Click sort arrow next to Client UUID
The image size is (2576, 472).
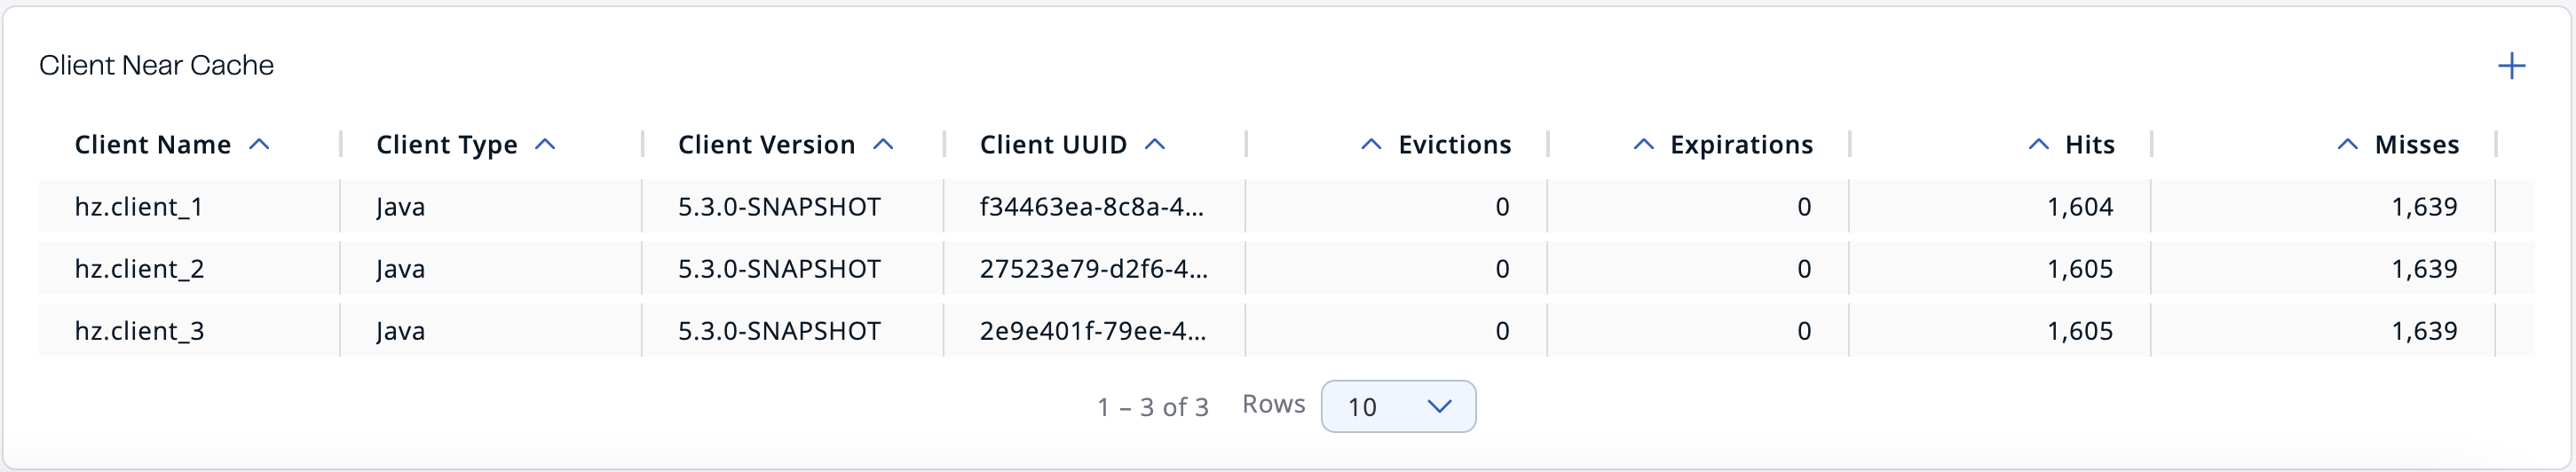(x=1155, y=145)
